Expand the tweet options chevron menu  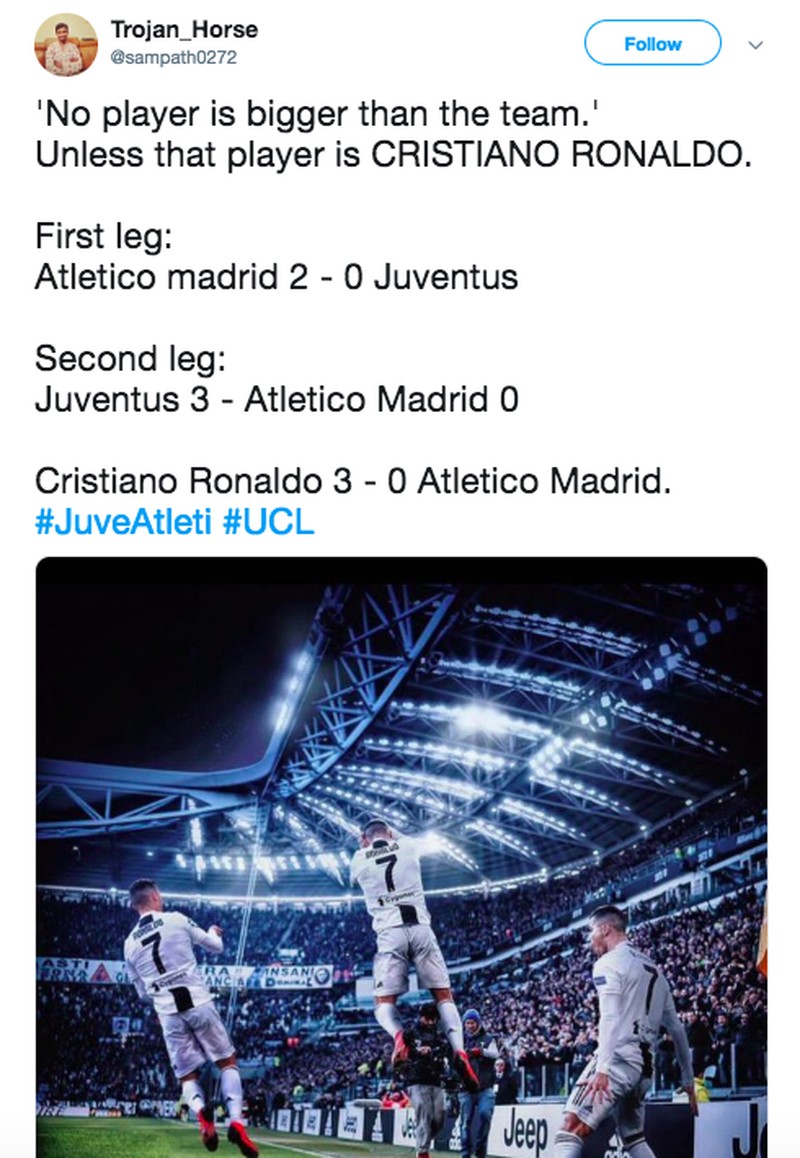[x=756, y=45]
